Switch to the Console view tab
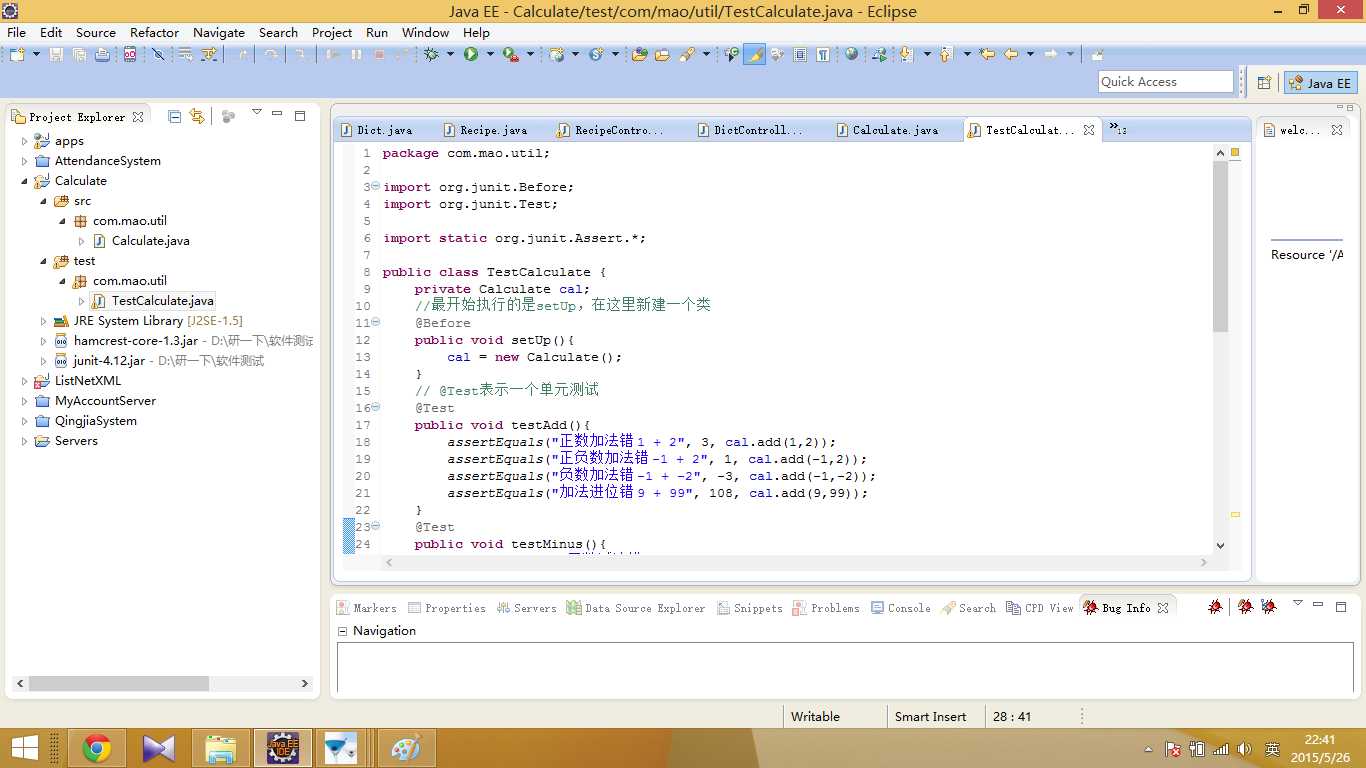The image size is (1366, 768). (900, 608)
